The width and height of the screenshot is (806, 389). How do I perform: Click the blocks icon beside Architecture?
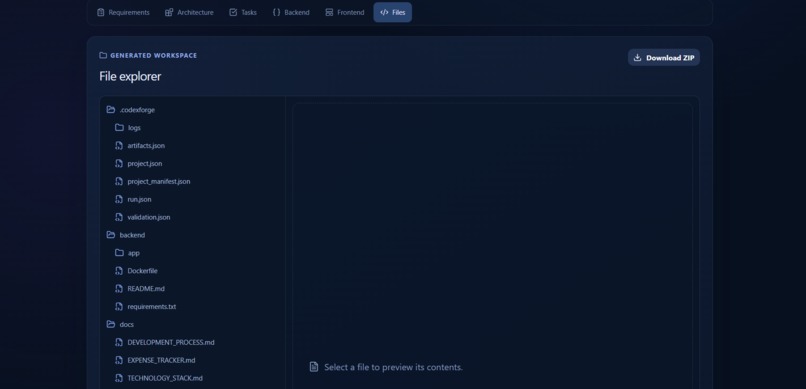pyautogui.click(x=169, y=12)
